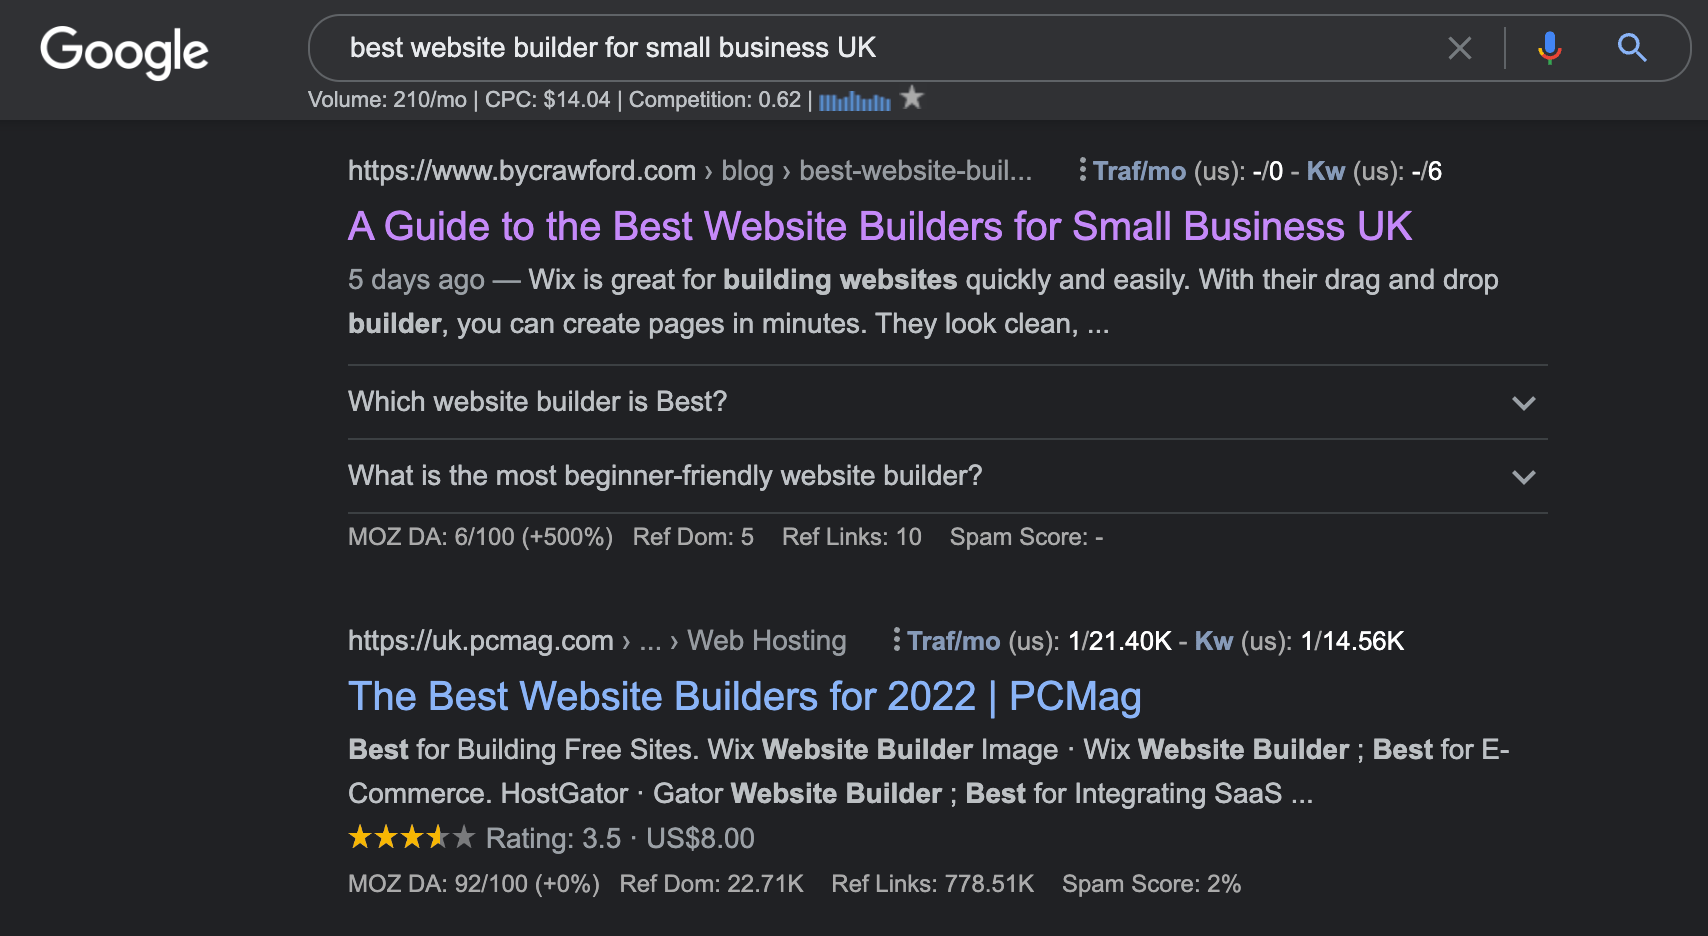Screen dimensions: 1708x936
Task: Click the Google logo
Action: pos(124,51)
